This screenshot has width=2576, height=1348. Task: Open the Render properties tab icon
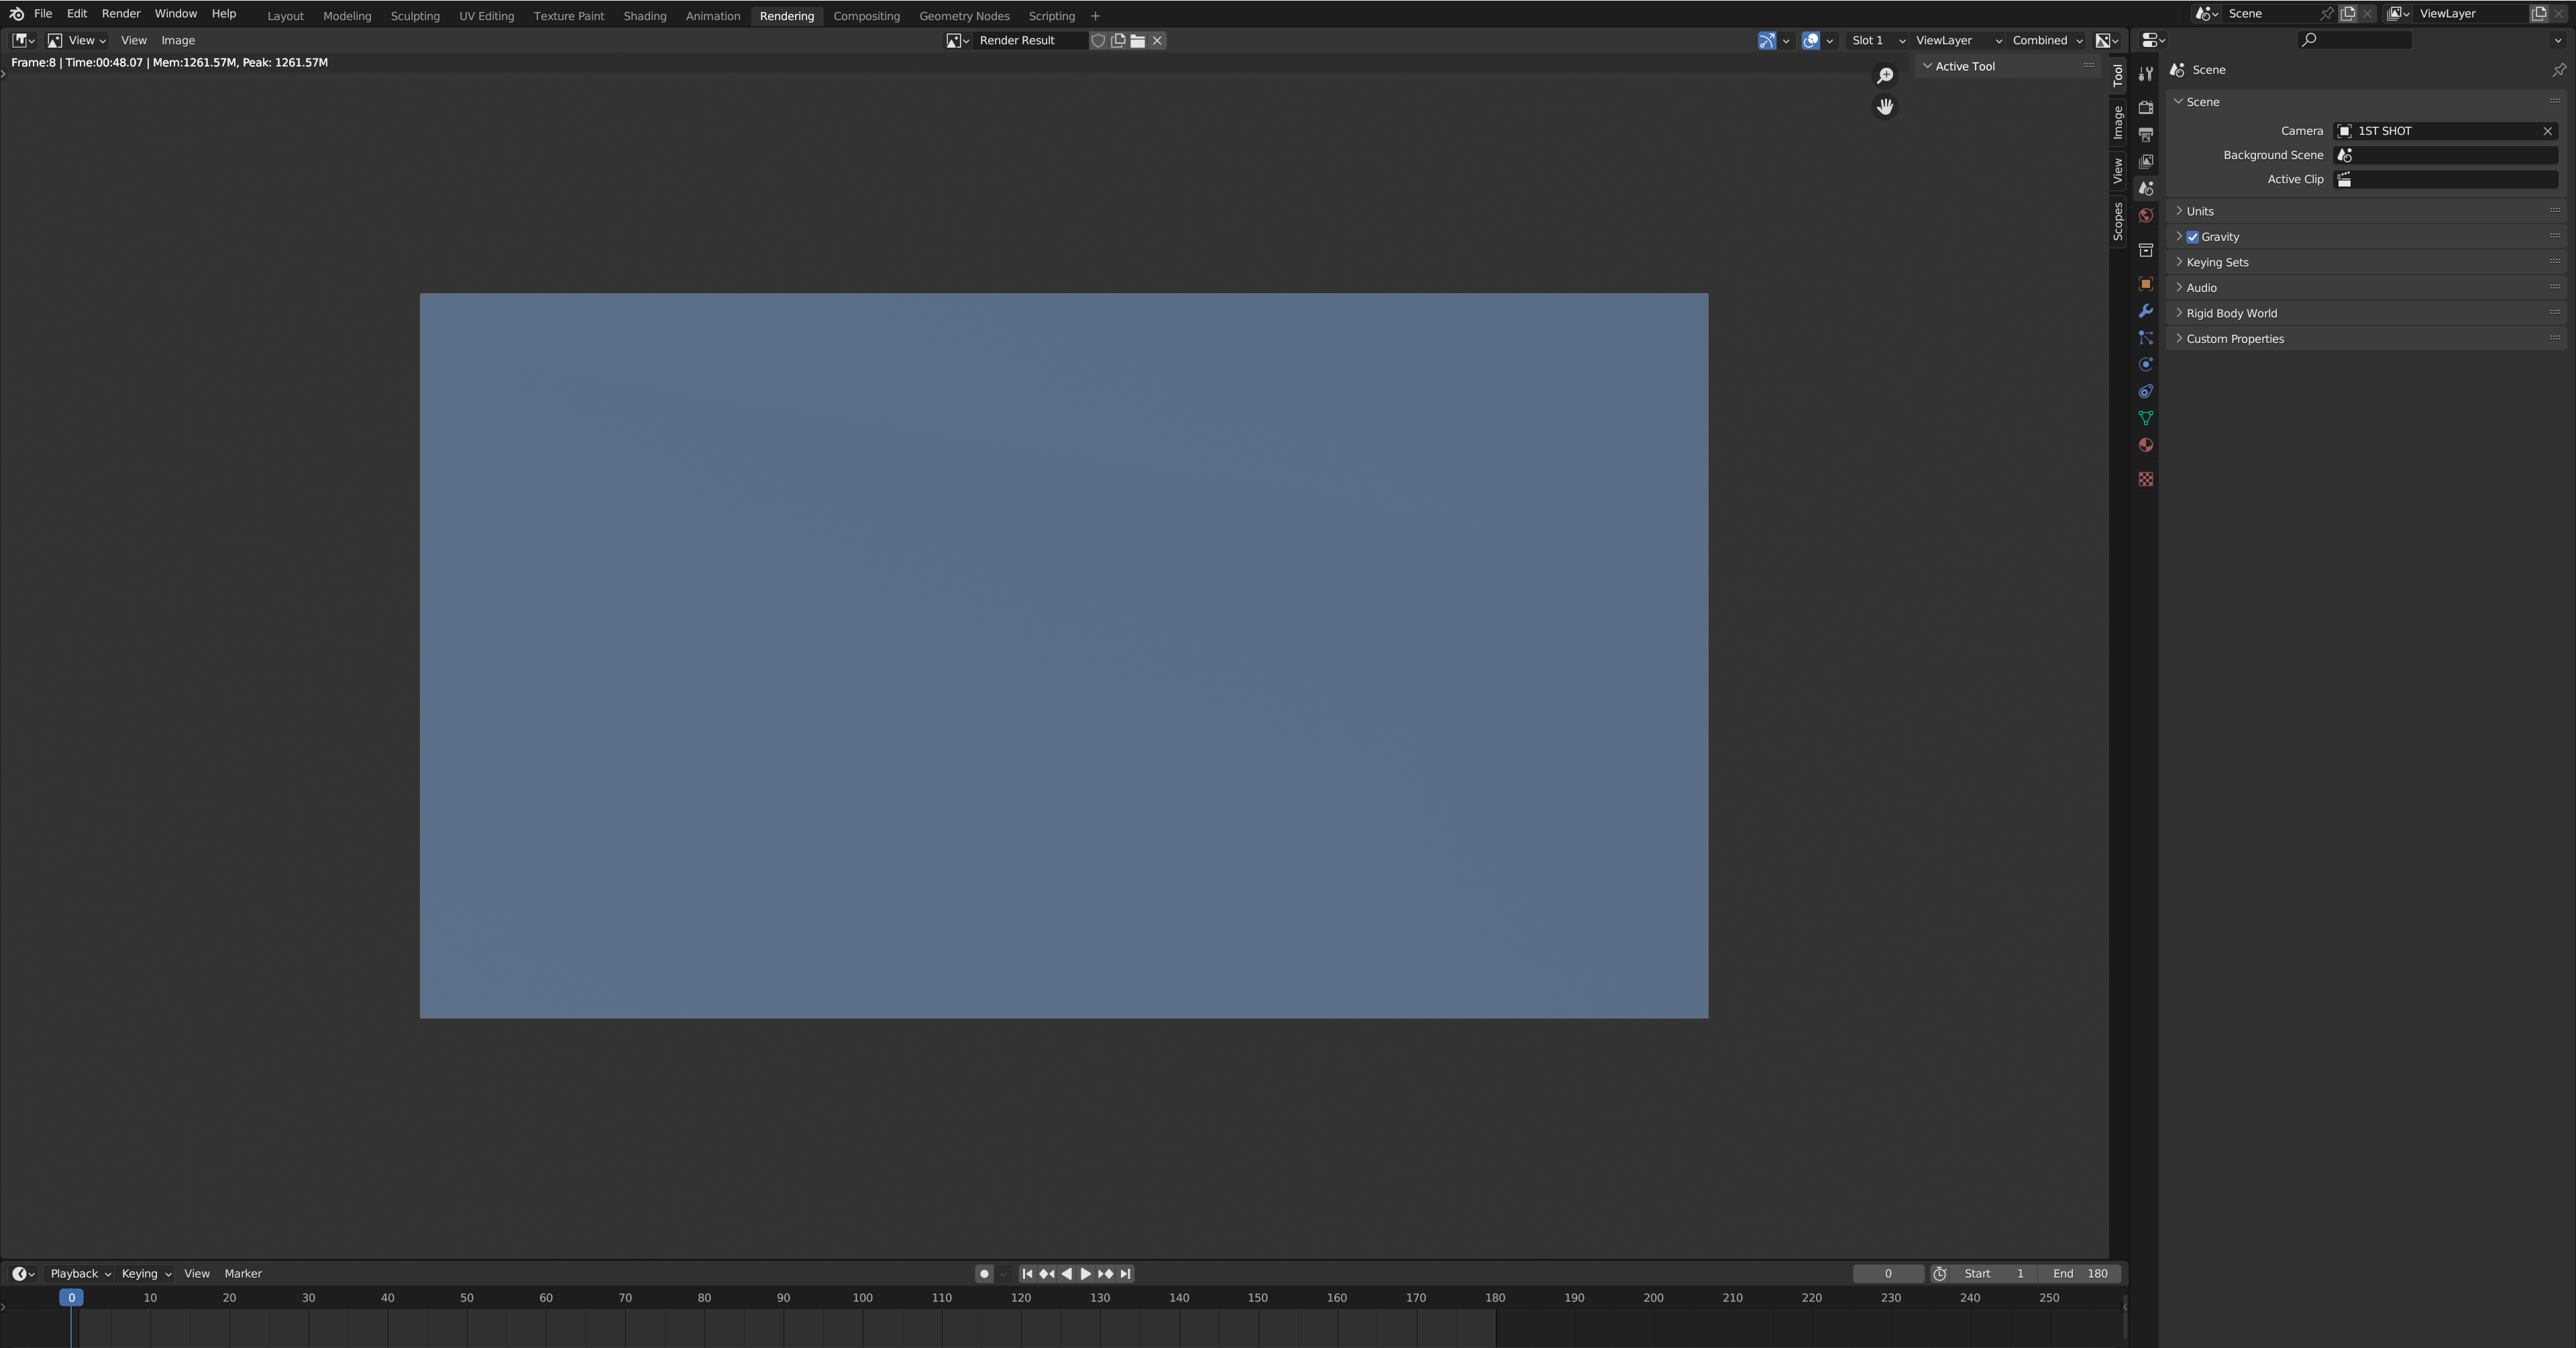pyautogui.click(x=2145, y=107)
